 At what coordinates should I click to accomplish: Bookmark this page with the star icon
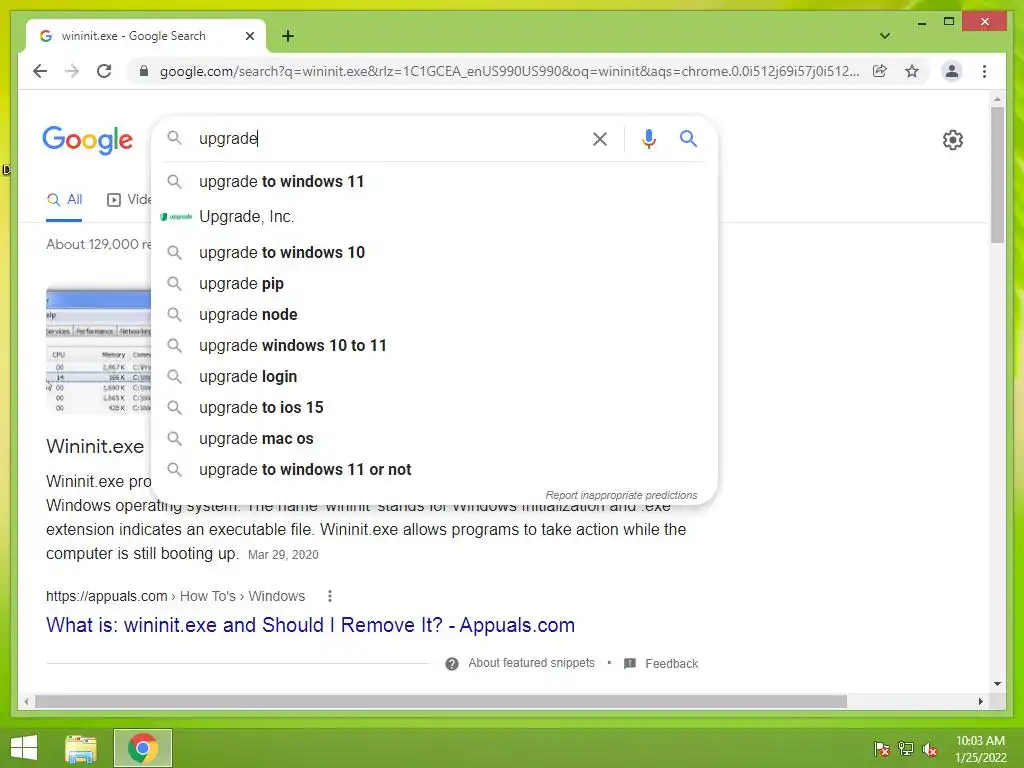[x=912, y=71]
